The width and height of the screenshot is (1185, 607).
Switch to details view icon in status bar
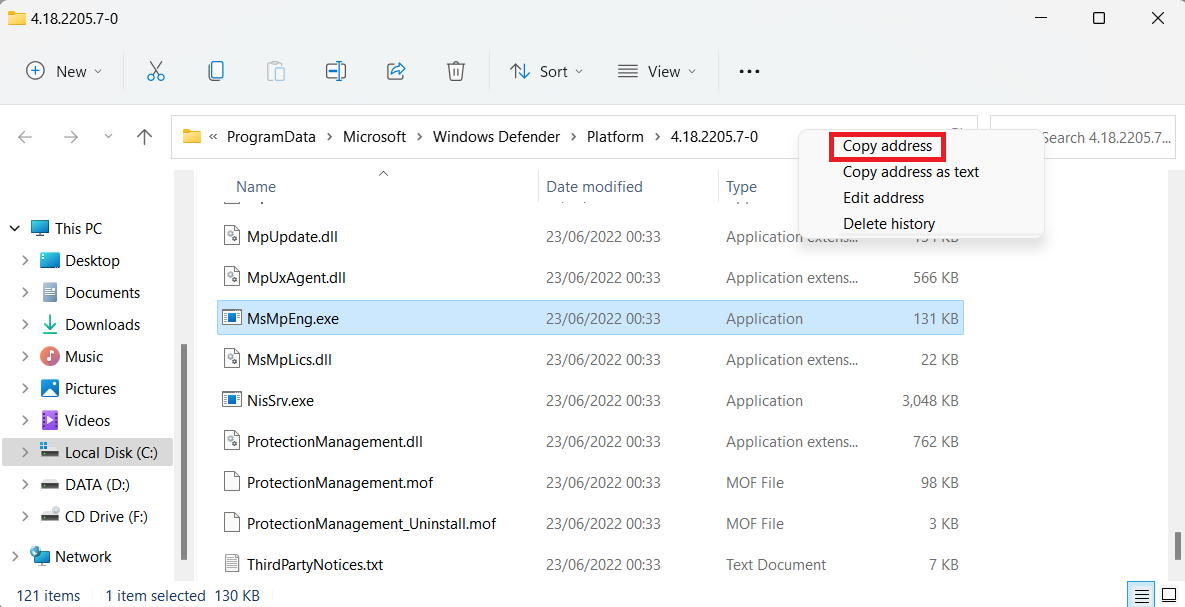point(1141,595)
